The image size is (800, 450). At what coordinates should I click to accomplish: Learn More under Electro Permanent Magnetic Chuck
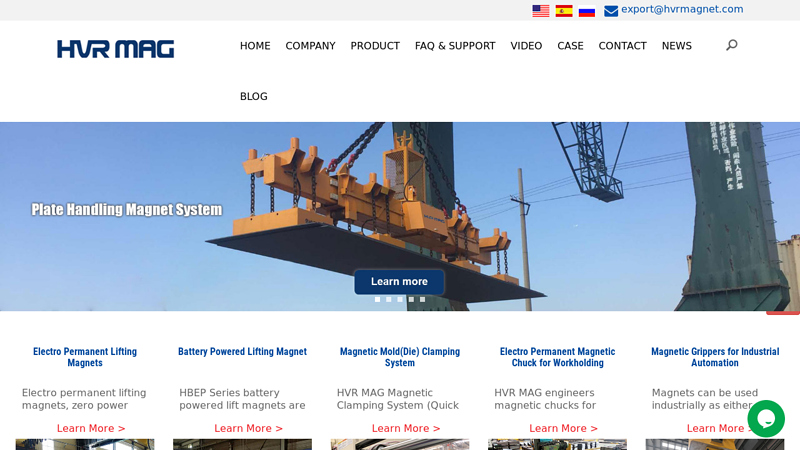(563, 429)
